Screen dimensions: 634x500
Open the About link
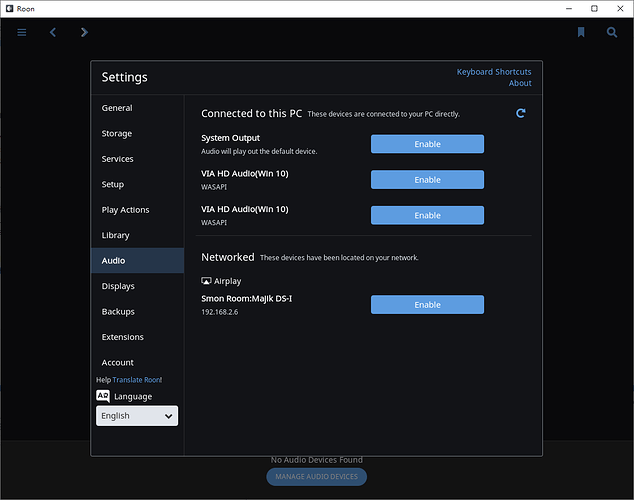tap(520, 83)
